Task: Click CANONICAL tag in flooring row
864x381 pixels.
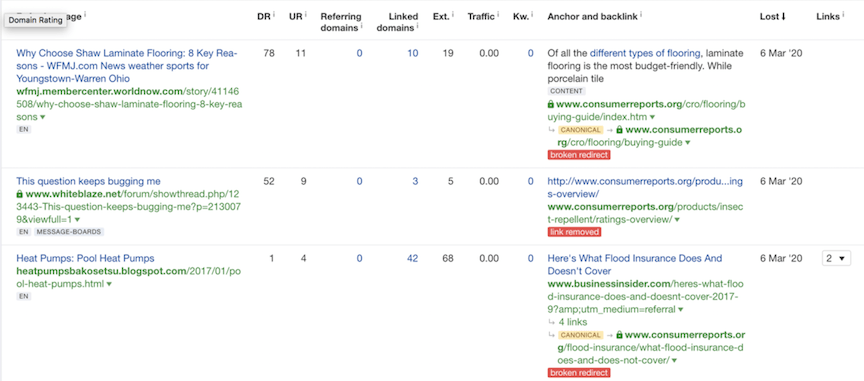Action: [x=580, y=130]
